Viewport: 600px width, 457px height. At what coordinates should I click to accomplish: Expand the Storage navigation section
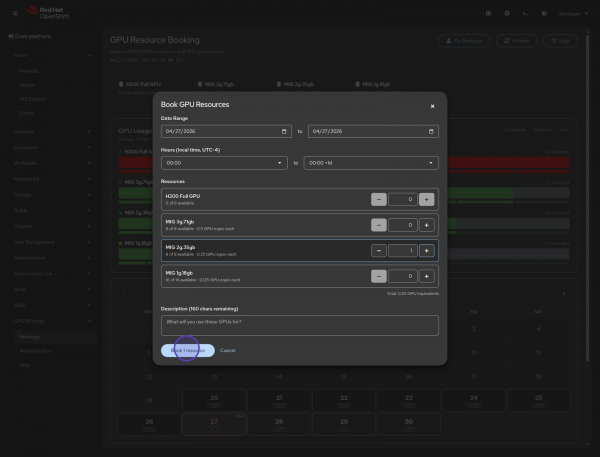click(52, 195)
